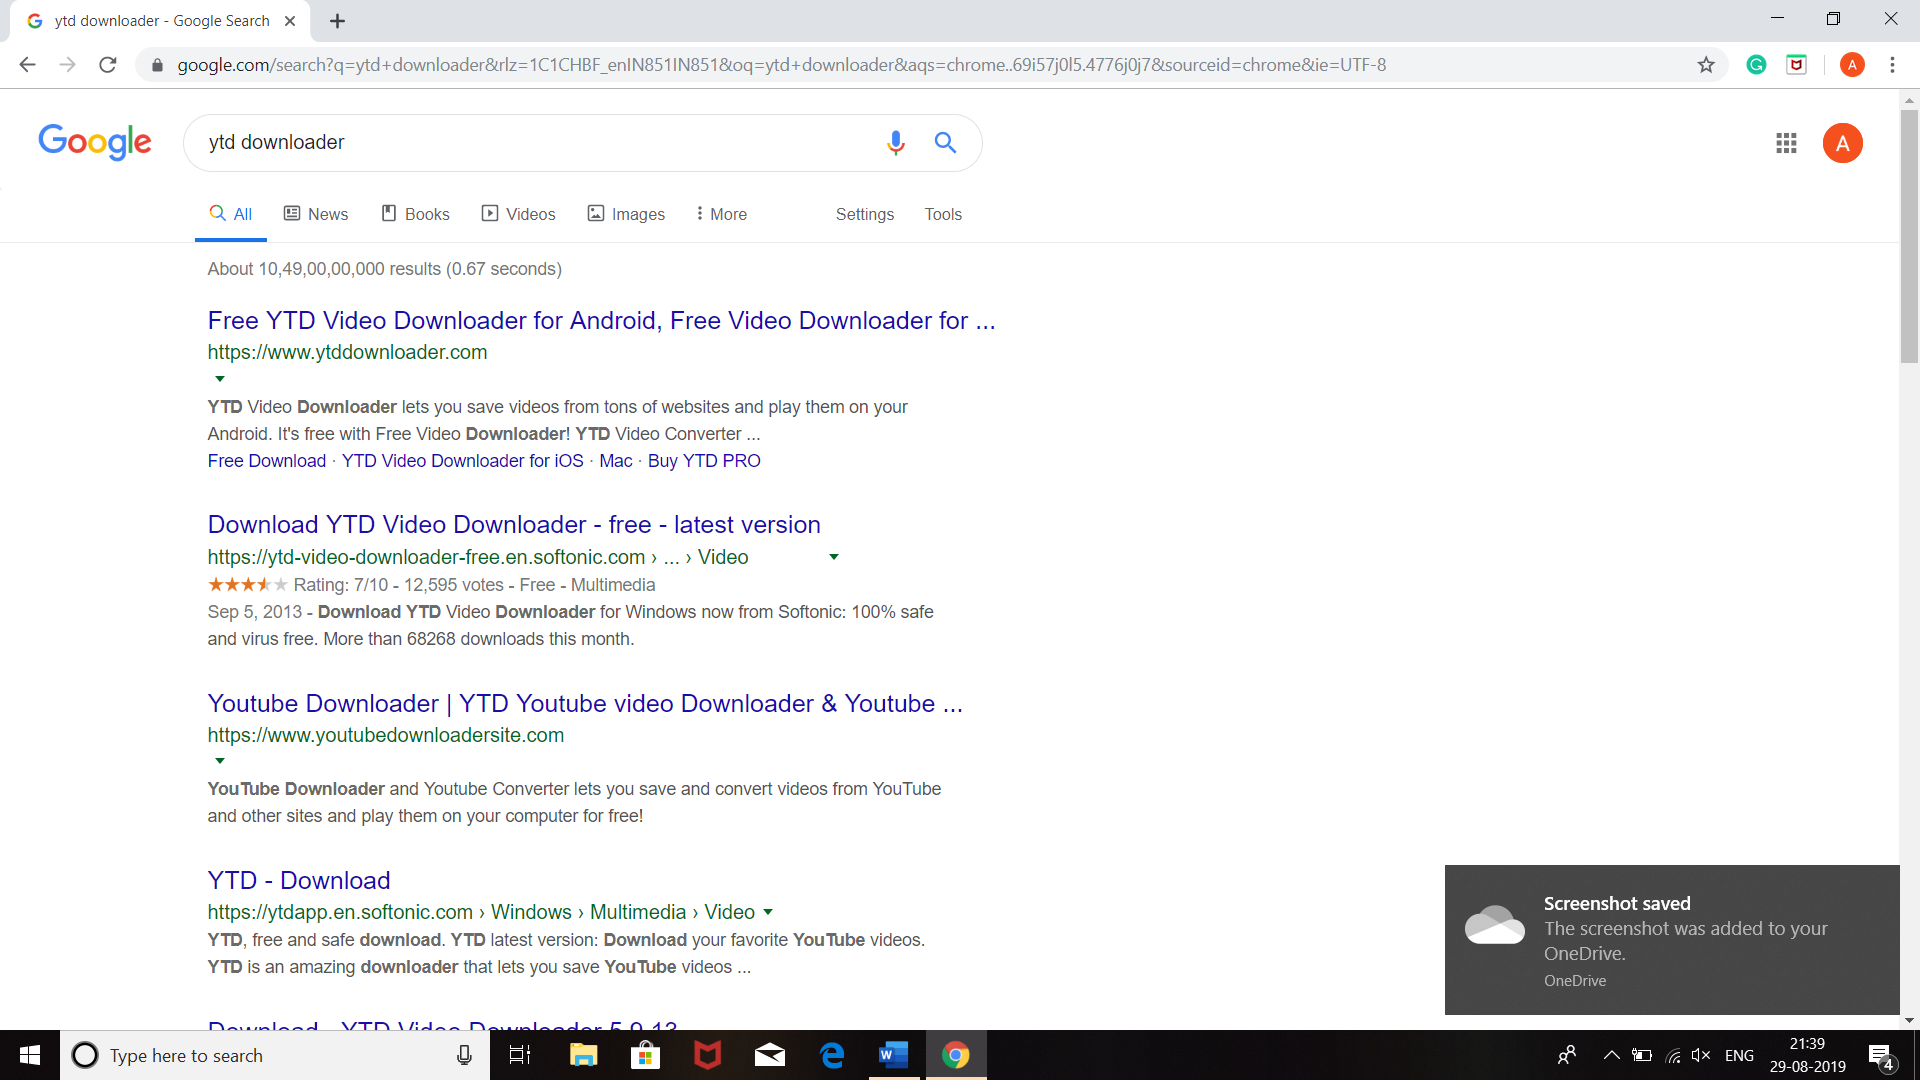This screenshot has width=1920, height=1080.
Task: Open the YTD - Download result
Action: [298, 880]
